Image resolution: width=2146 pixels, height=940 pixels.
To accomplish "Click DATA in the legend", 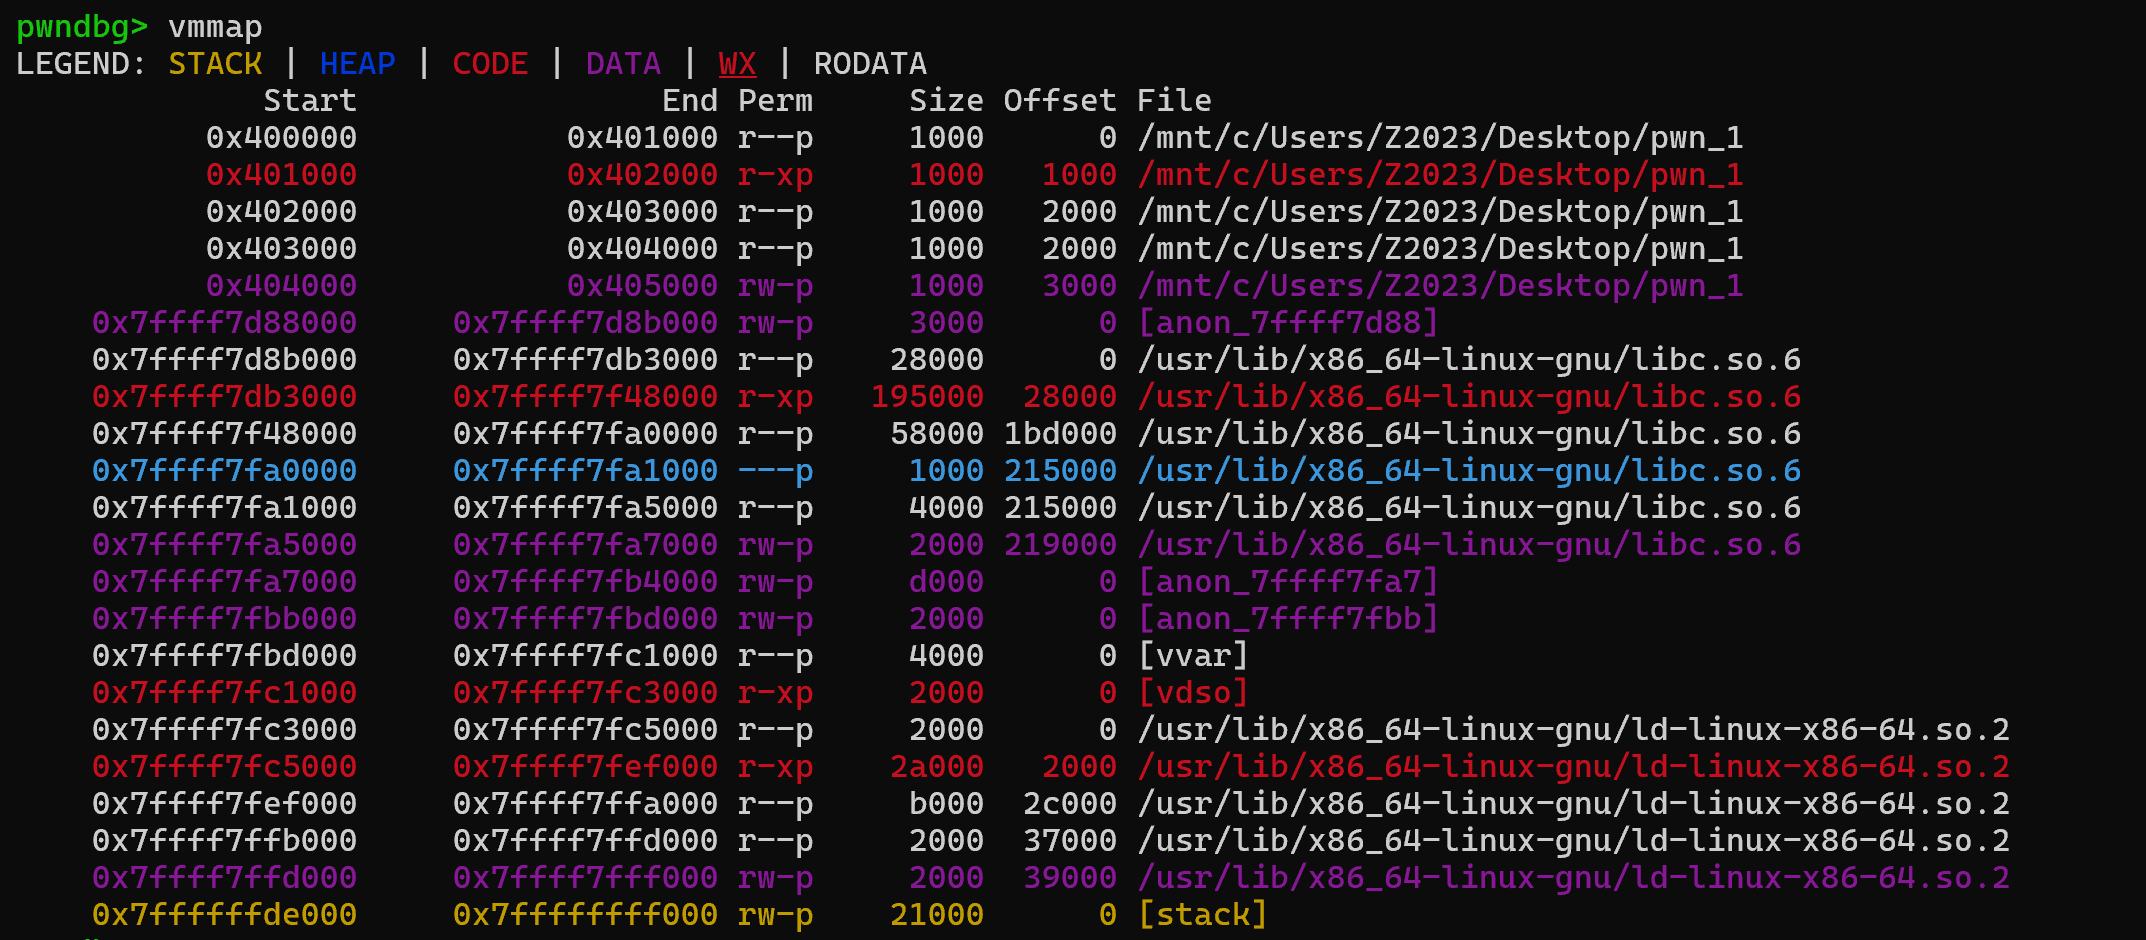I will pyautogui.click(x=623, y=64).
